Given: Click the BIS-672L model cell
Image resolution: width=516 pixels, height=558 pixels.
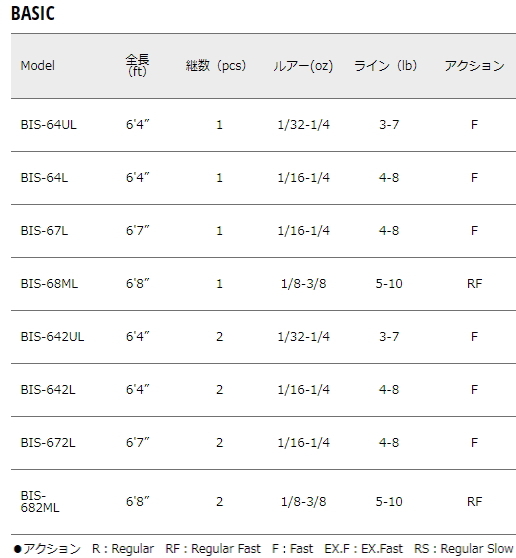Looking at the screenshot, I should pyautogui.click(x=48, y=443).
